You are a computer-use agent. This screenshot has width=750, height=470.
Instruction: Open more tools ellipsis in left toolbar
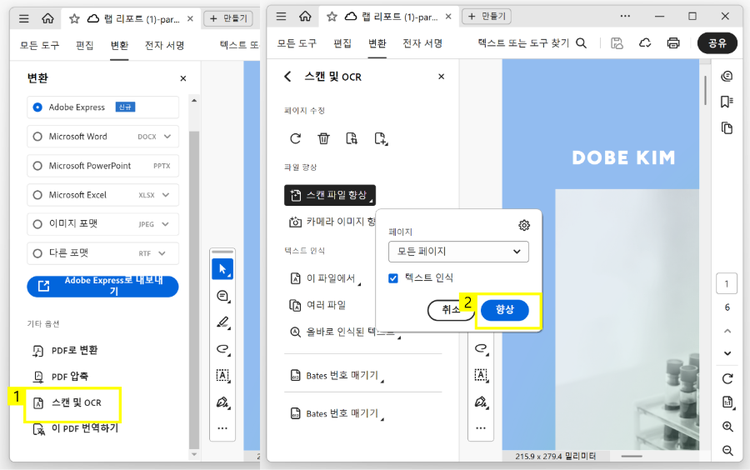click(x=222, y=428)
